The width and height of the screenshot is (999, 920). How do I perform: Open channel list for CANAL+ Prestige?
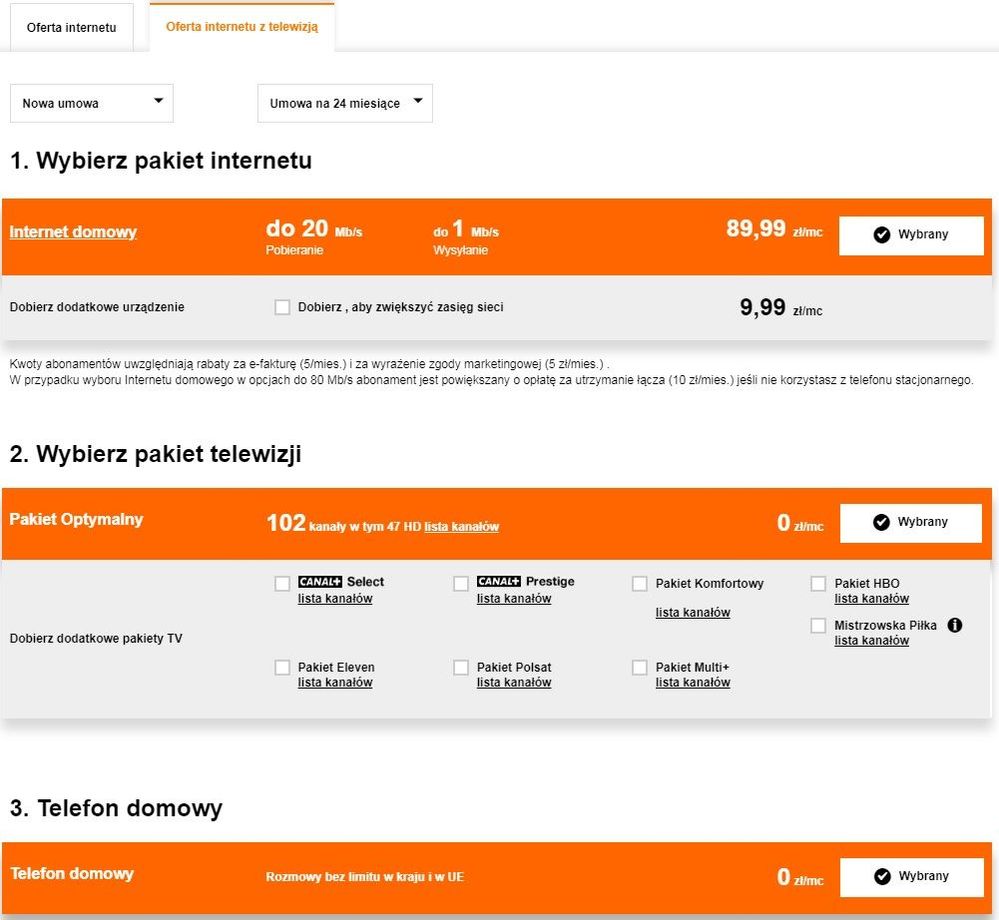[x=514, y=599]
